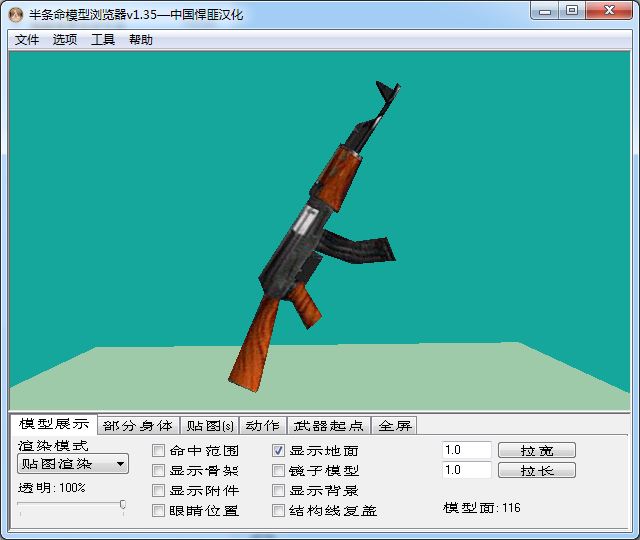
Task: Click the length scale field beside 拉长
Action: [467, 470]
